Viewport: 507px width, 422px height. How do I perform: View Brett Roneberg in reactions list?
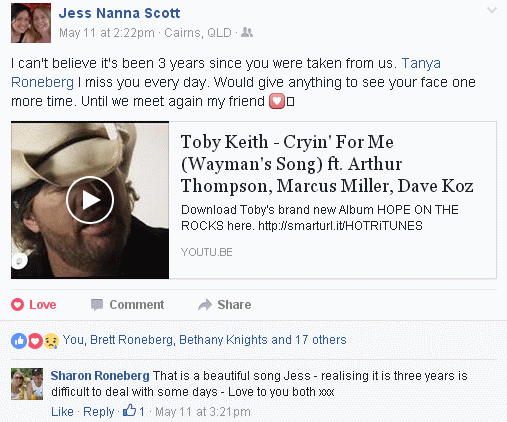tap(132, 340)
